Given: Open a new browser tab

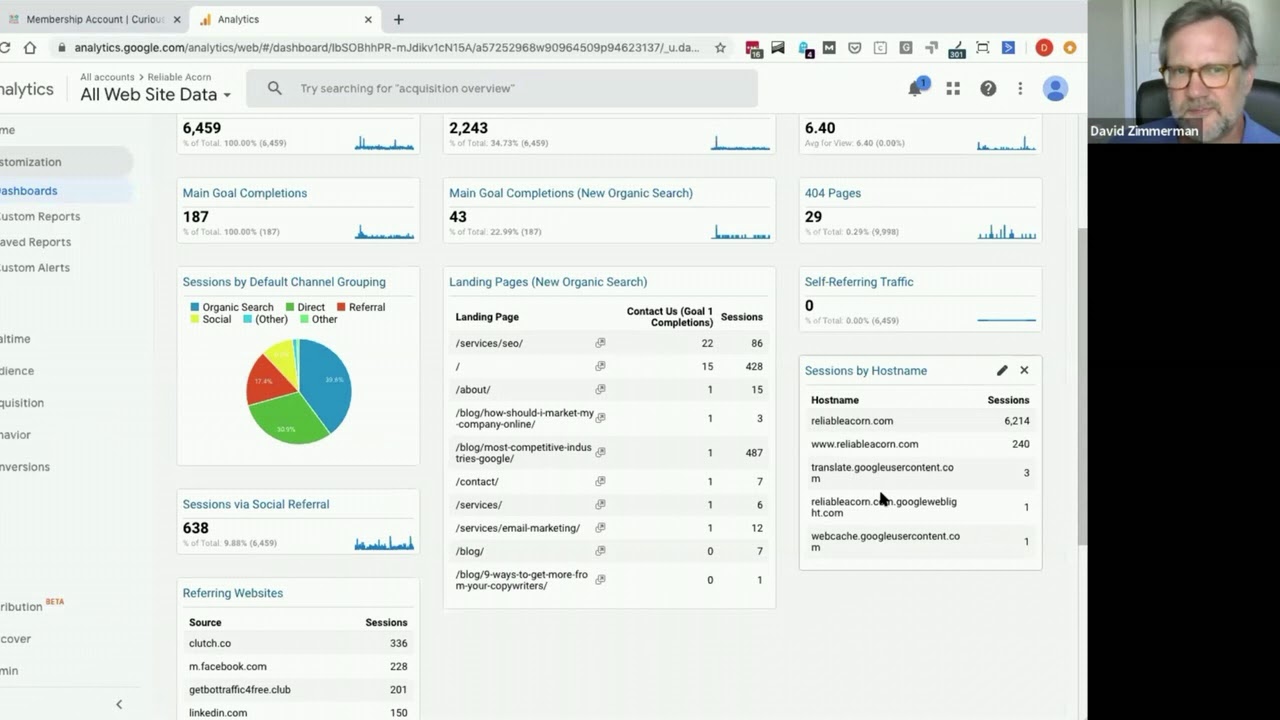Looking at the screenshot, I should pos(398,19).
